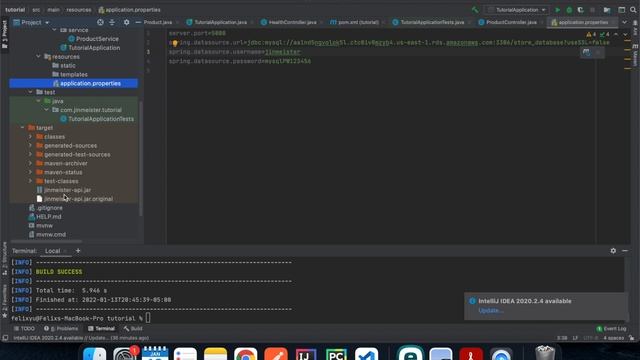Viewport: 640px width, 360px height.
Task: Open Project panel gear options
Action: coord(127,22)
